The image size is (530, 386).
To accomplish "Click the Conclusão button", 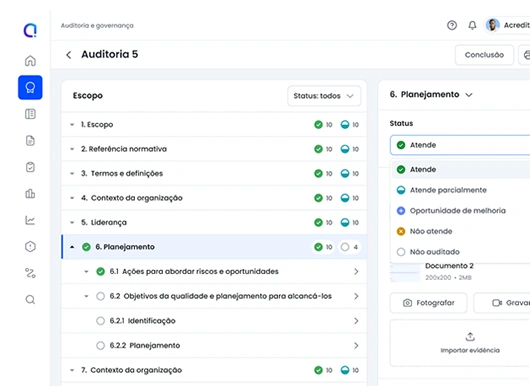I will coord(484,55).
